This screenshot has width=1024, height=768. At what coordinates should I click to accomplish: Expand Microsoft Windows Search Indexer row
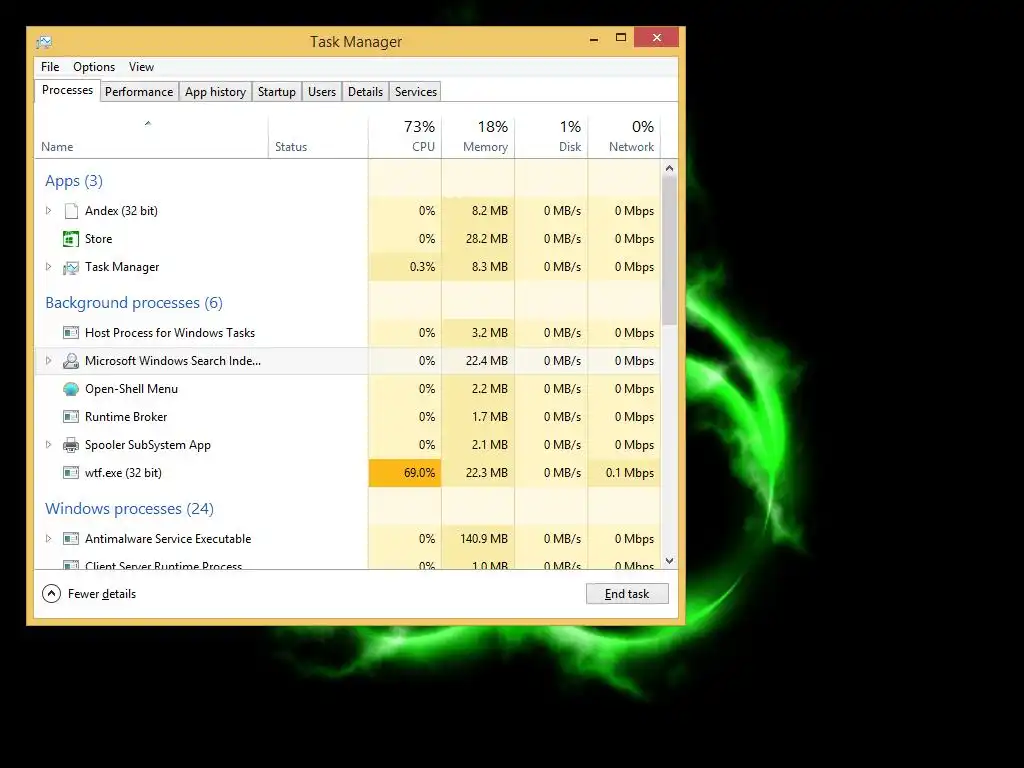click(x=48, y=361)
